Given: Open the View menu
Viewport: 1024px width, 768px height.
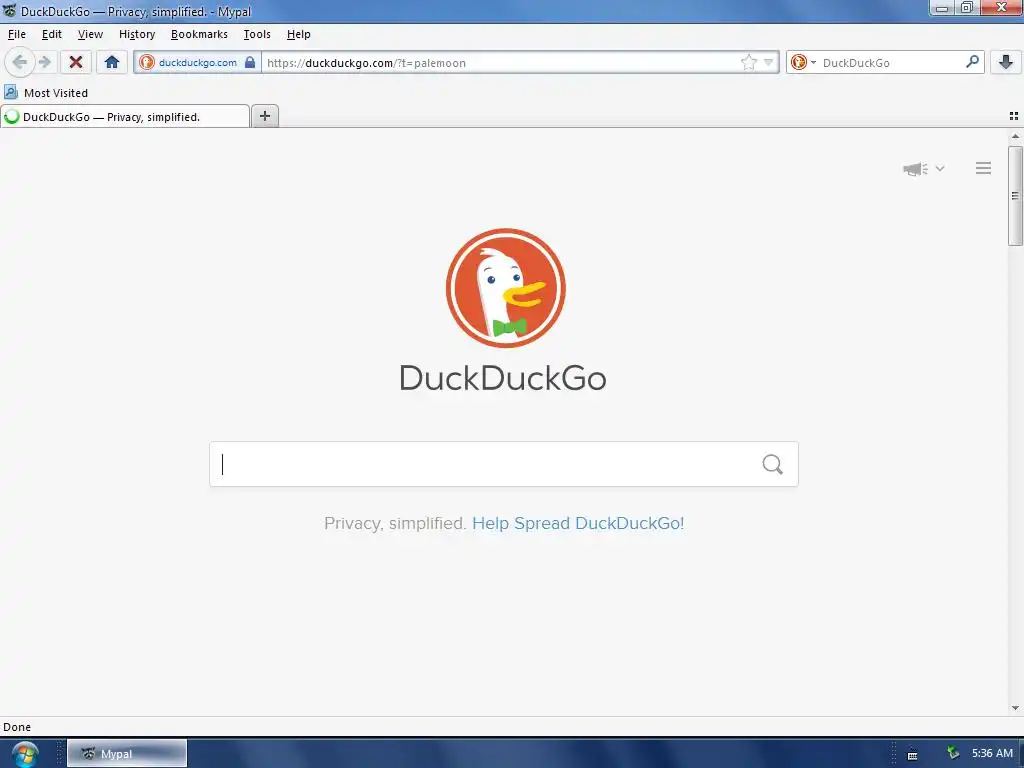Looking at the screenshot, I should (90, 34).
